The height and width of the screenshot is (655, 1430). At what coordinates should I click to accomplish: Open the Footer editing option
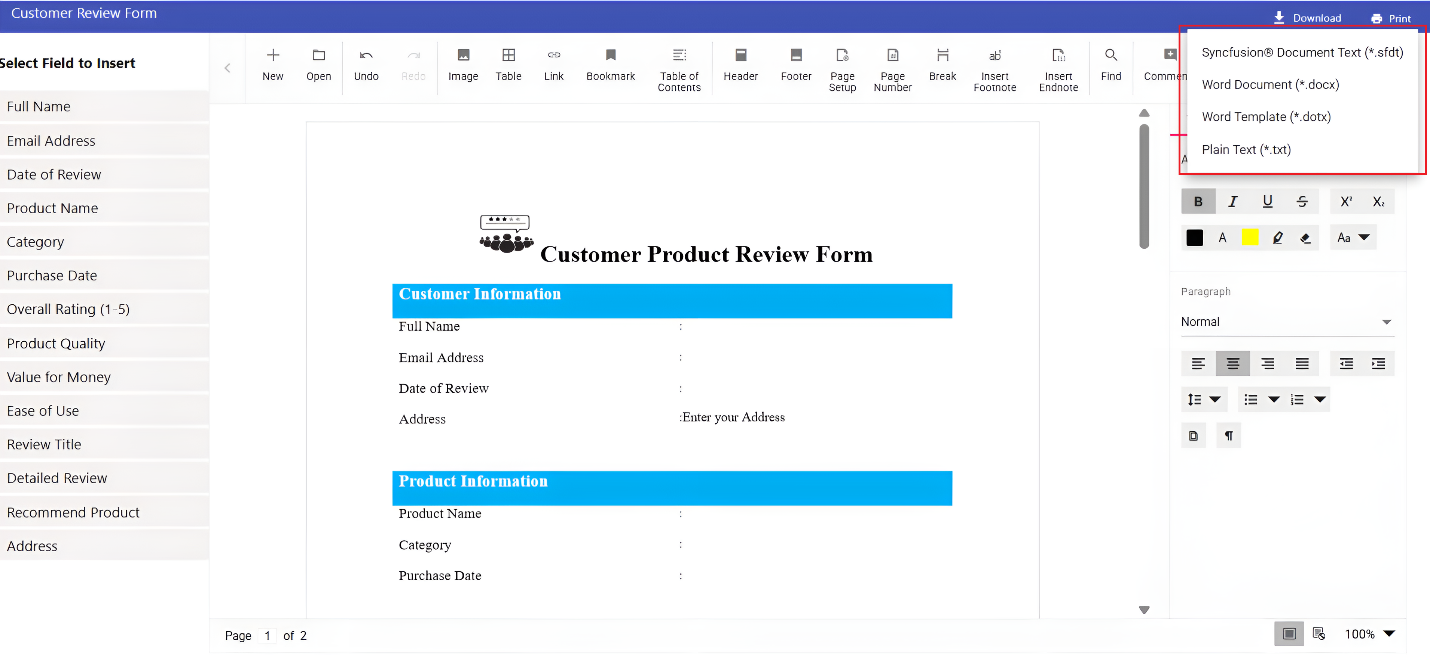(x=796, y=64)
